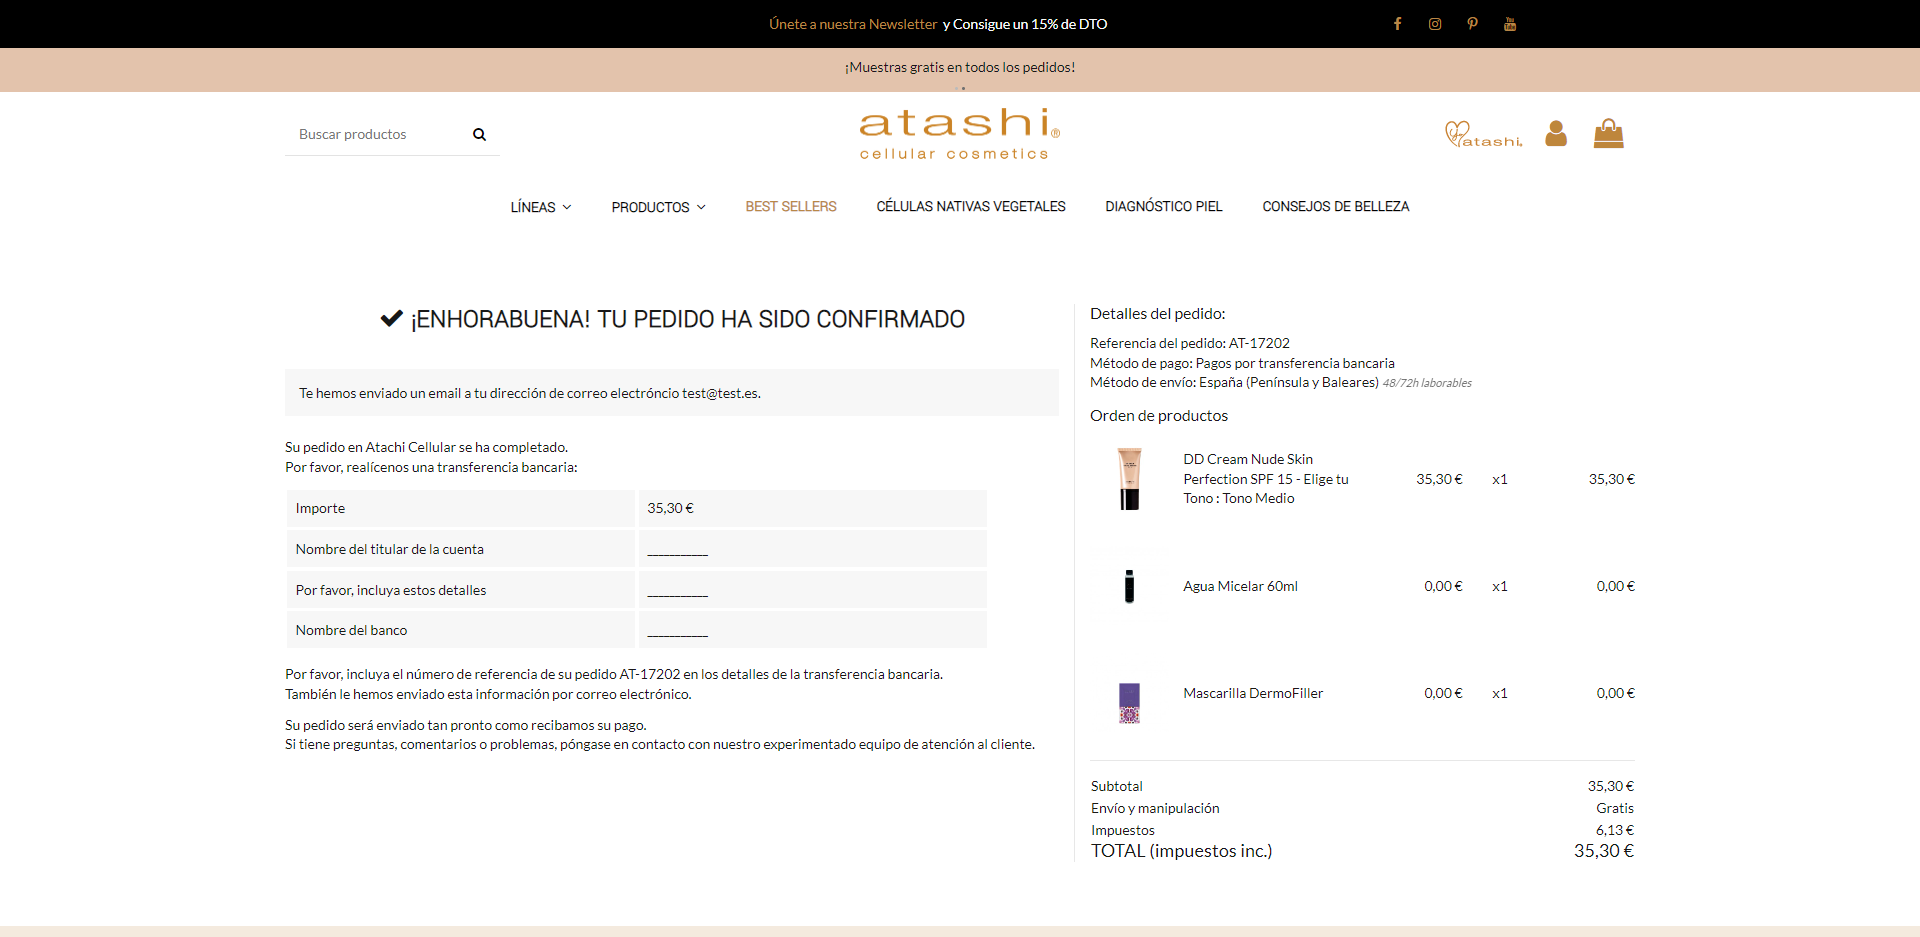Image resolution: width=1920 pixels, height=937 pixels.
Task: Click the search magnifier icon
Action: (x=479, y=134)
